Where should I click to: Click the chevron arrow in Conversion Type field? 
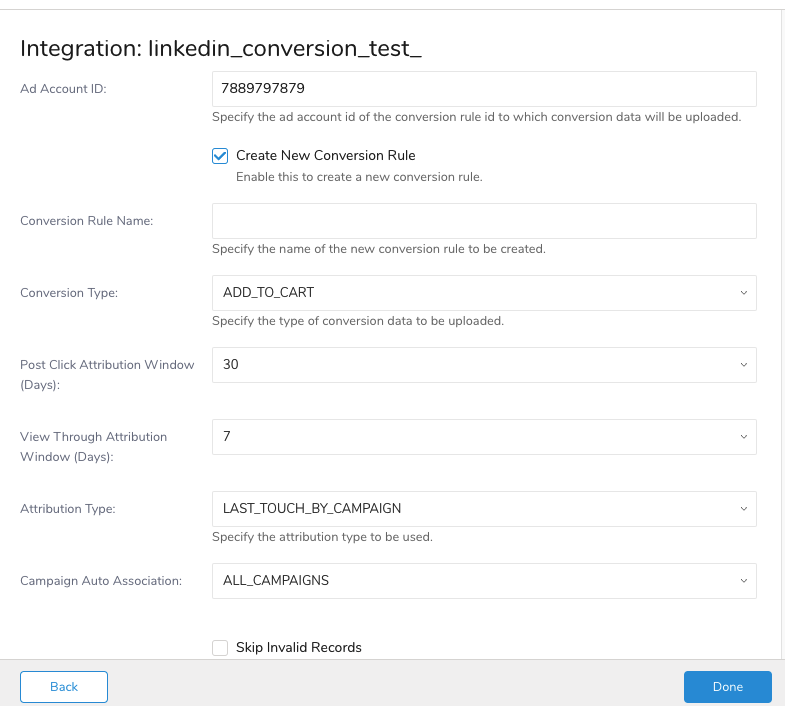pyautogui.click(x=742, y=293)
